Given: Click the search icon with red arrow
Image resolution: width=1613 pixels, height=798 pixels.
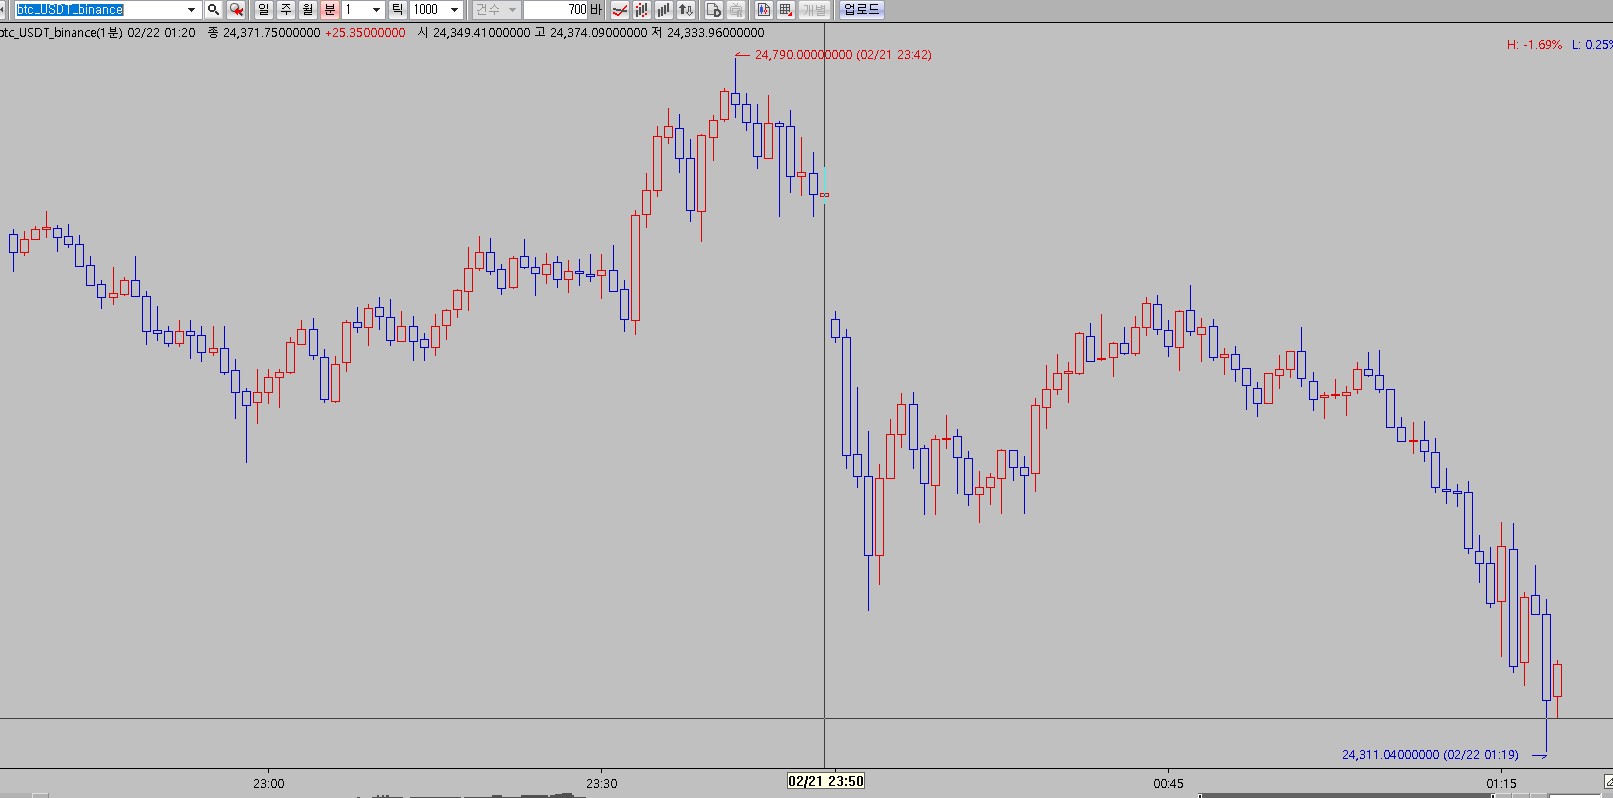Looking at the screenshot, I should tap(236, 10).
